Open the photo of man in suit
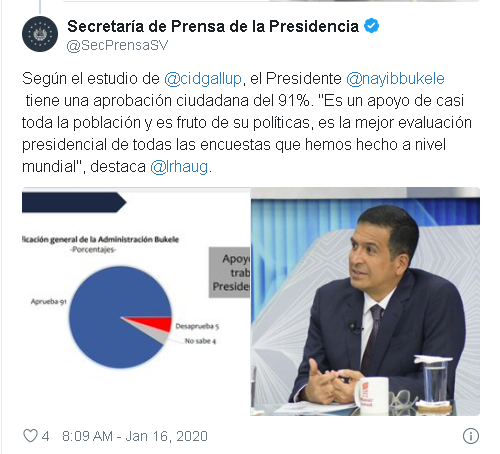Viewport: 500px width, 454px height. click(365, 302)
